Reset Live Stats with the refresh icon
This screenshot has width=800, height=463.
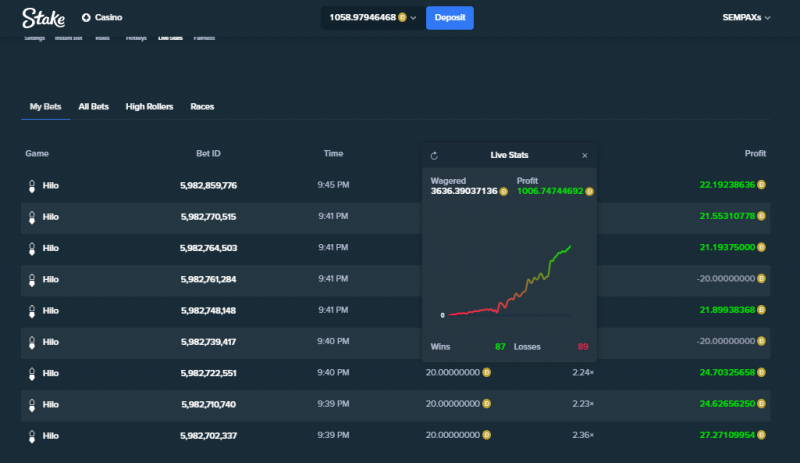pos(434,156)
